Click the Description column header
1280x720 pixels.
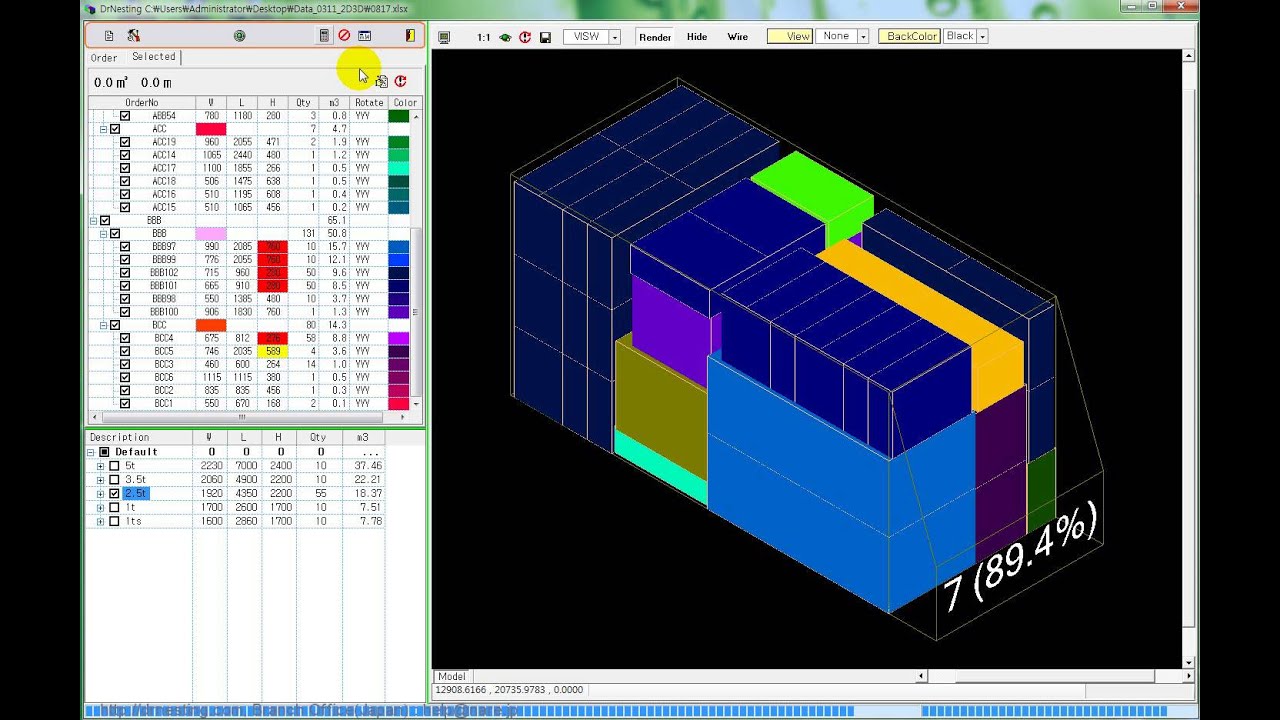click(139, 437)
